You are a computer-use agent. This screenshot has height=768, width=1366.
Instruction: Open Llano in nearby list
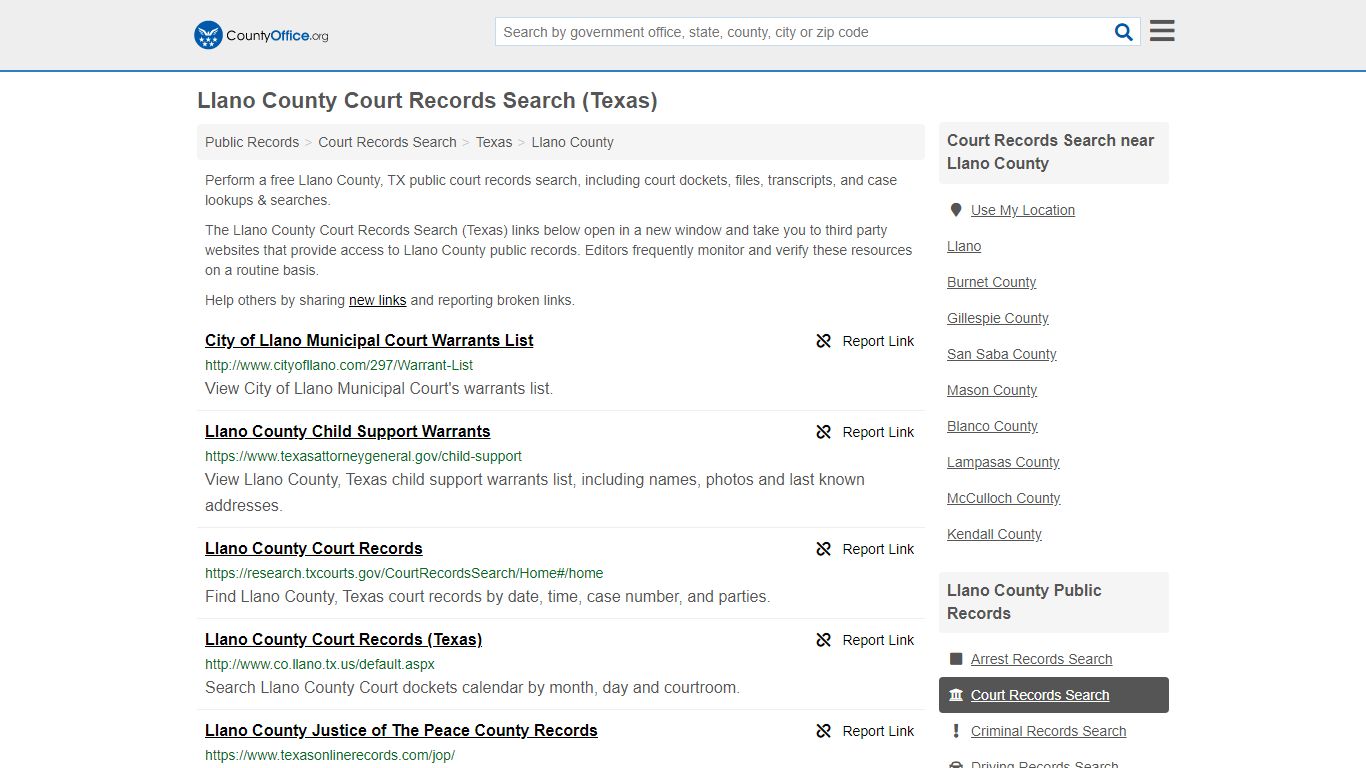click(964, 246)
